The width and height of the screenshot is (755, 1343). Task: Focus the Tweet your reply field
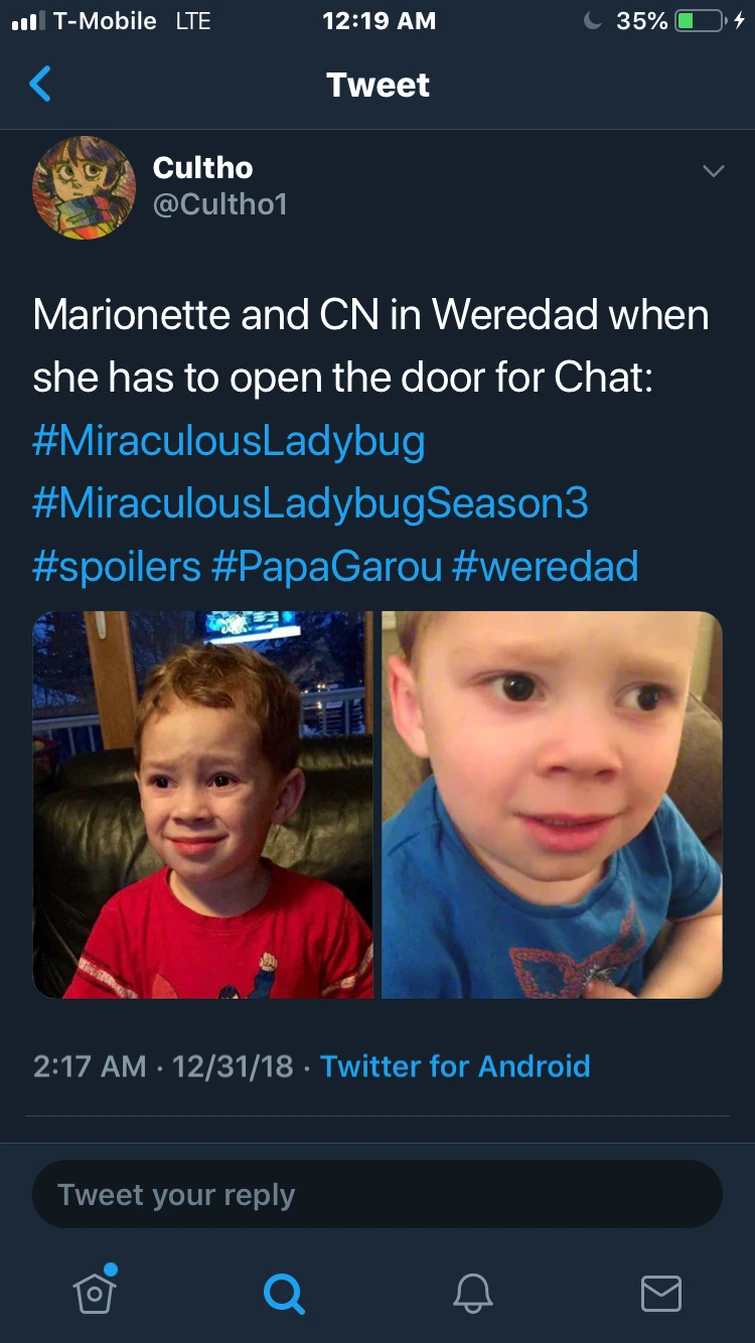[377, 1194]
